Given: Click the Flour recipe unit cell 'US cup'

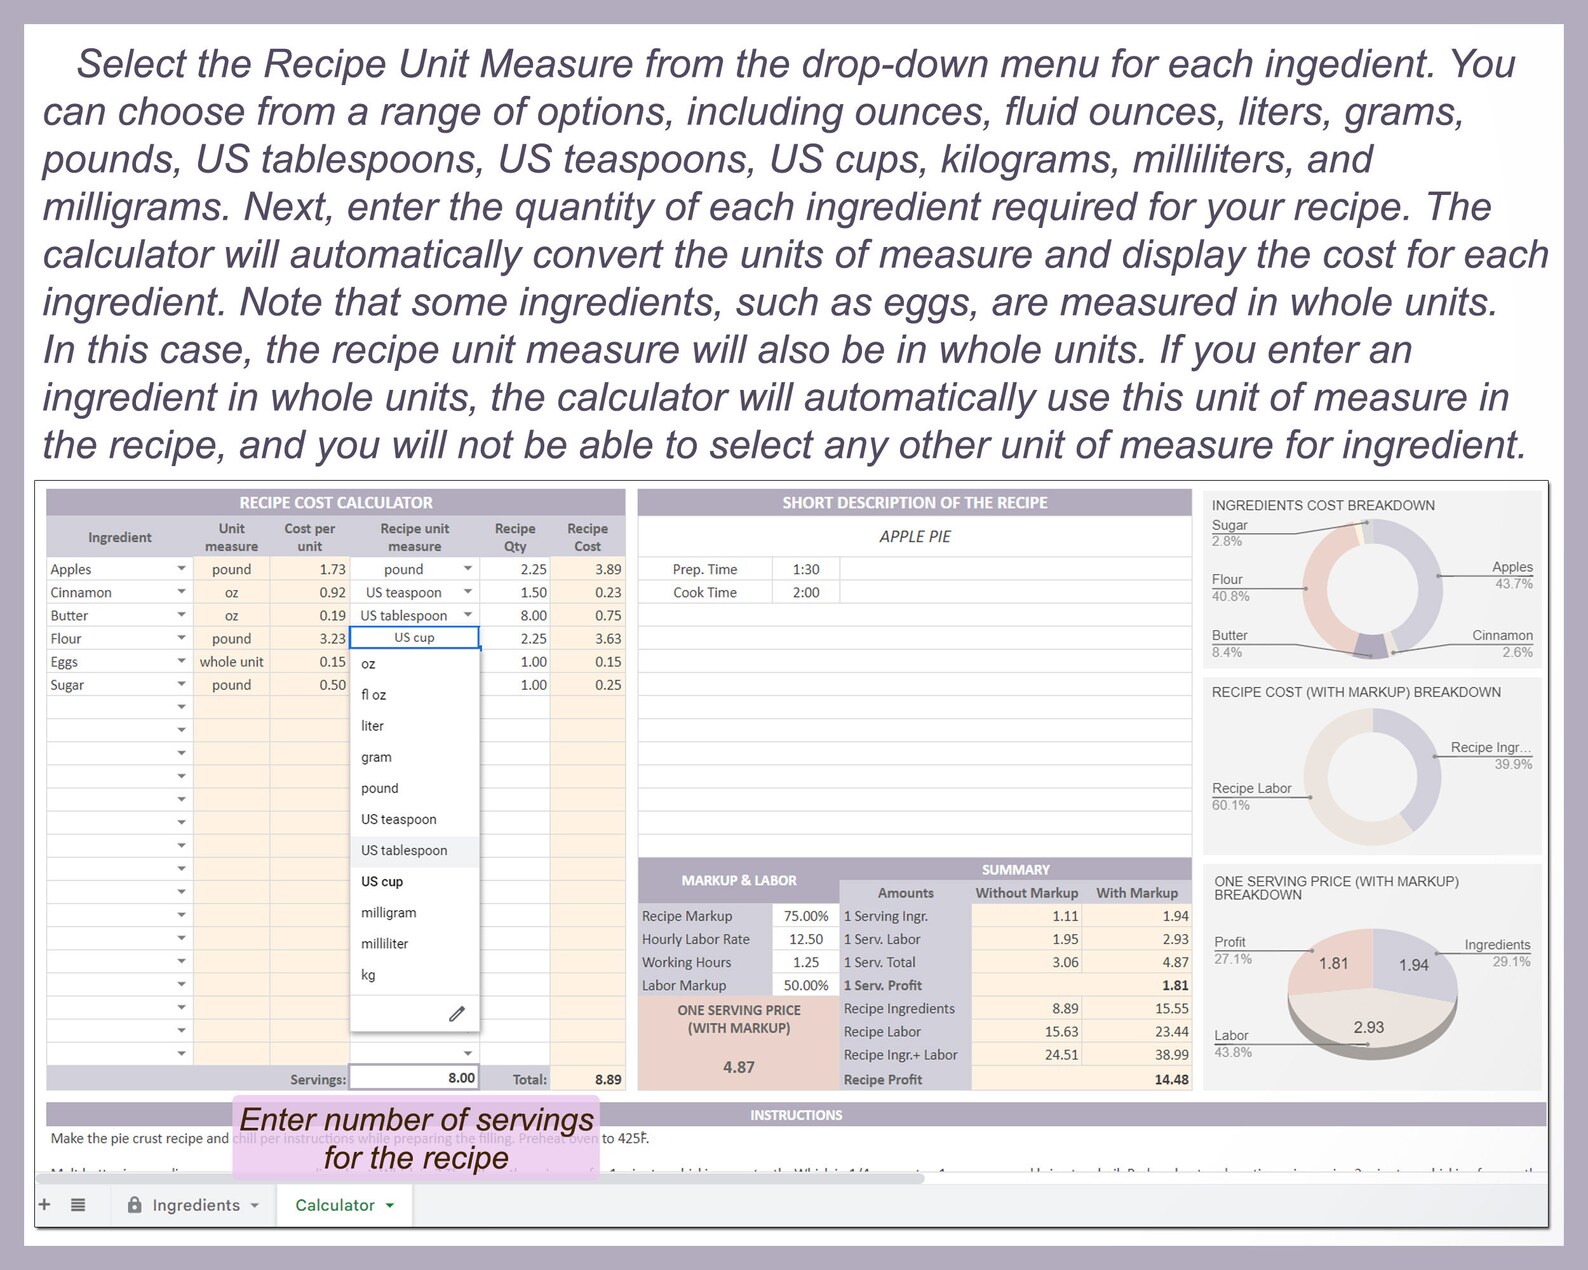Looking at the screenshot, I should pyautogui.click(x=414, y=637).
